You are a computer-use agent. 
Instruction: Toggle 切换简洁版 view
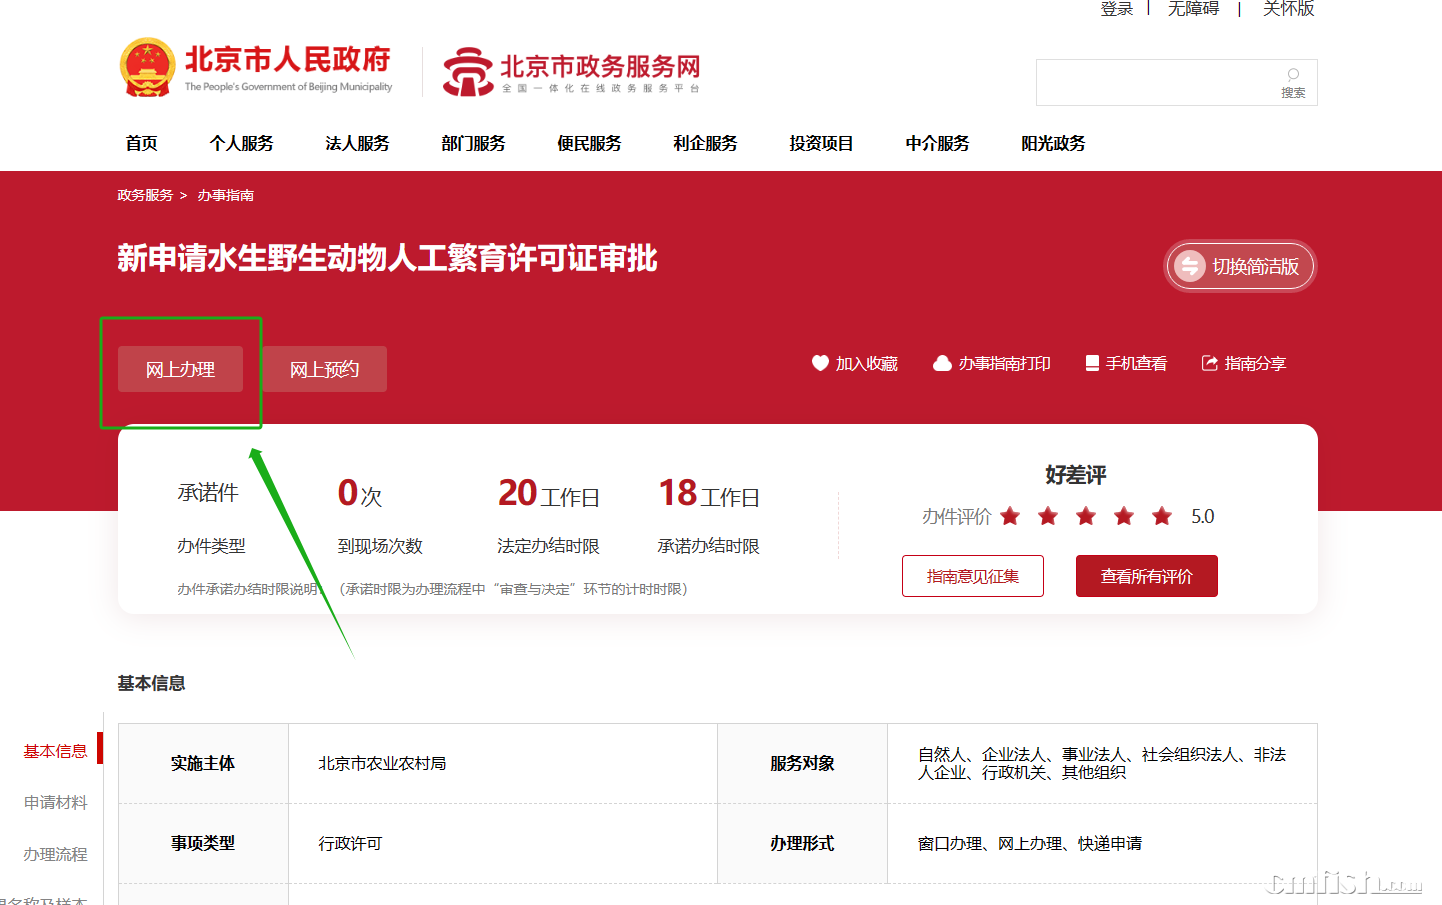point(1240,267)
